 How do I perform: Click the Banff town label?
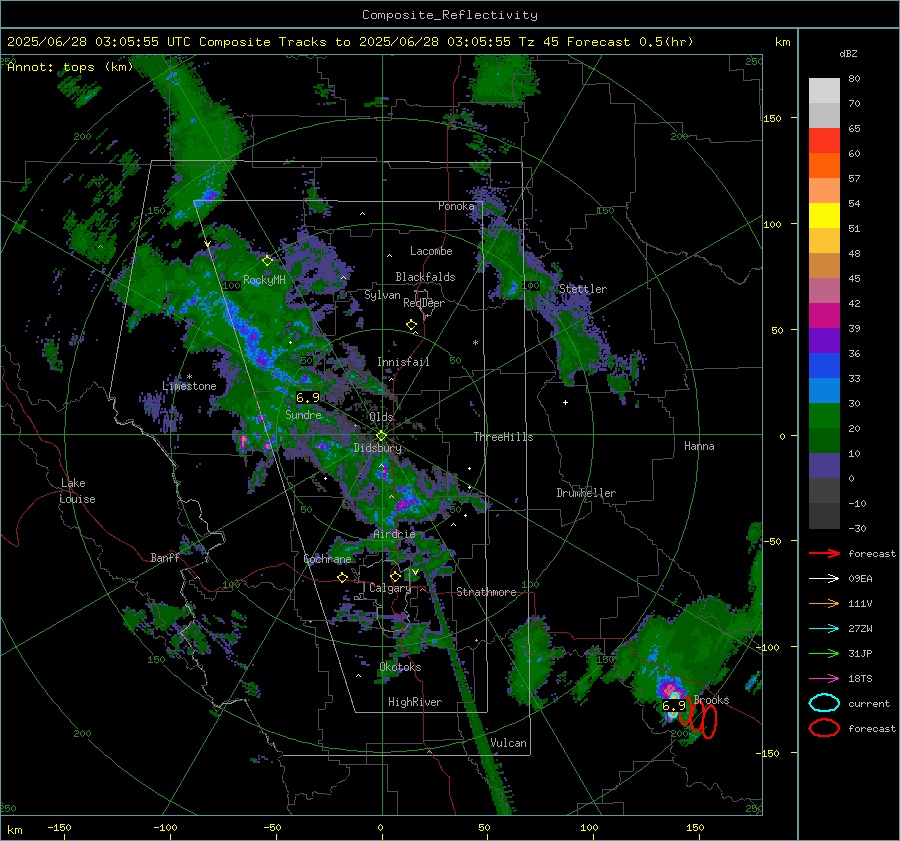[165, 557]
